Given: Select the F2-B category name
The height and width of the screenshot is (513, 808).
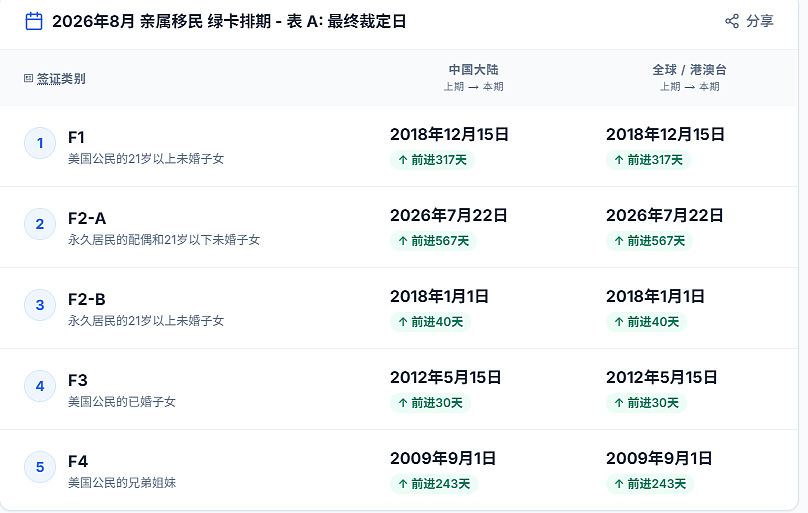Looking at the screenshot, I should click(87, 299).
